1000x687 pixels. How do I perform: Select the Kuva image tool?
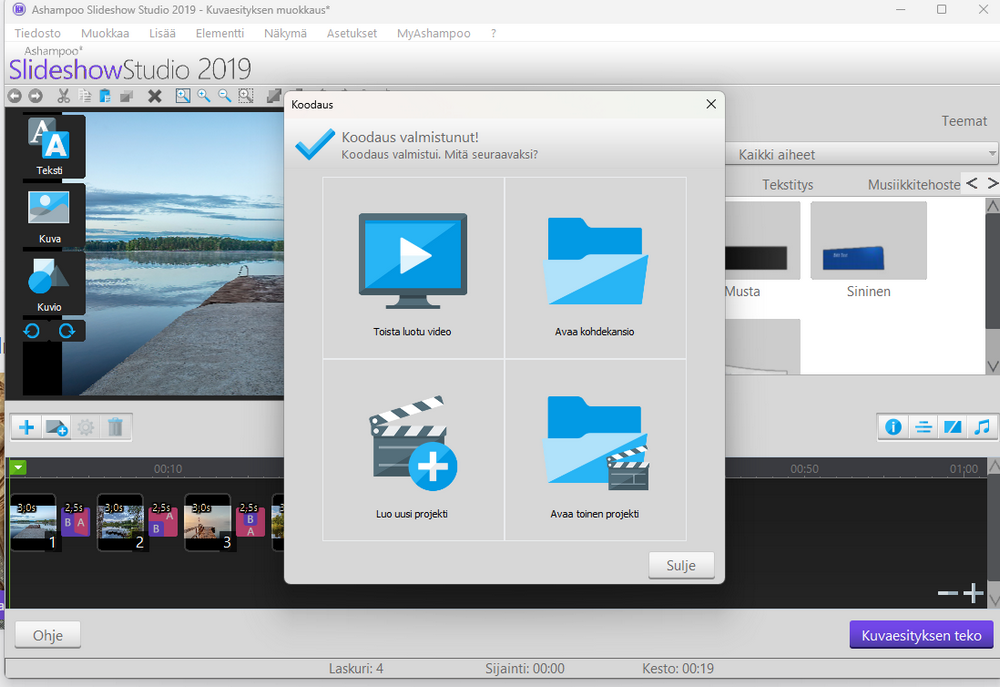coord(50,215)
